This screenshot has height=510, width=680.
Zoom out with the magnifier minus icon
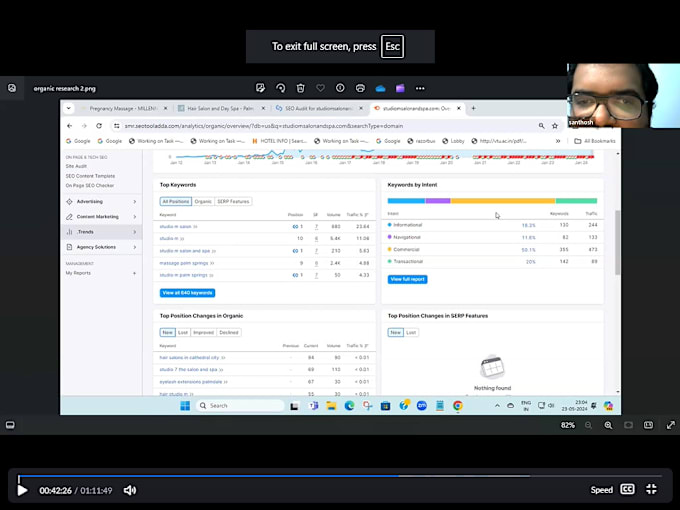[588, 425]
